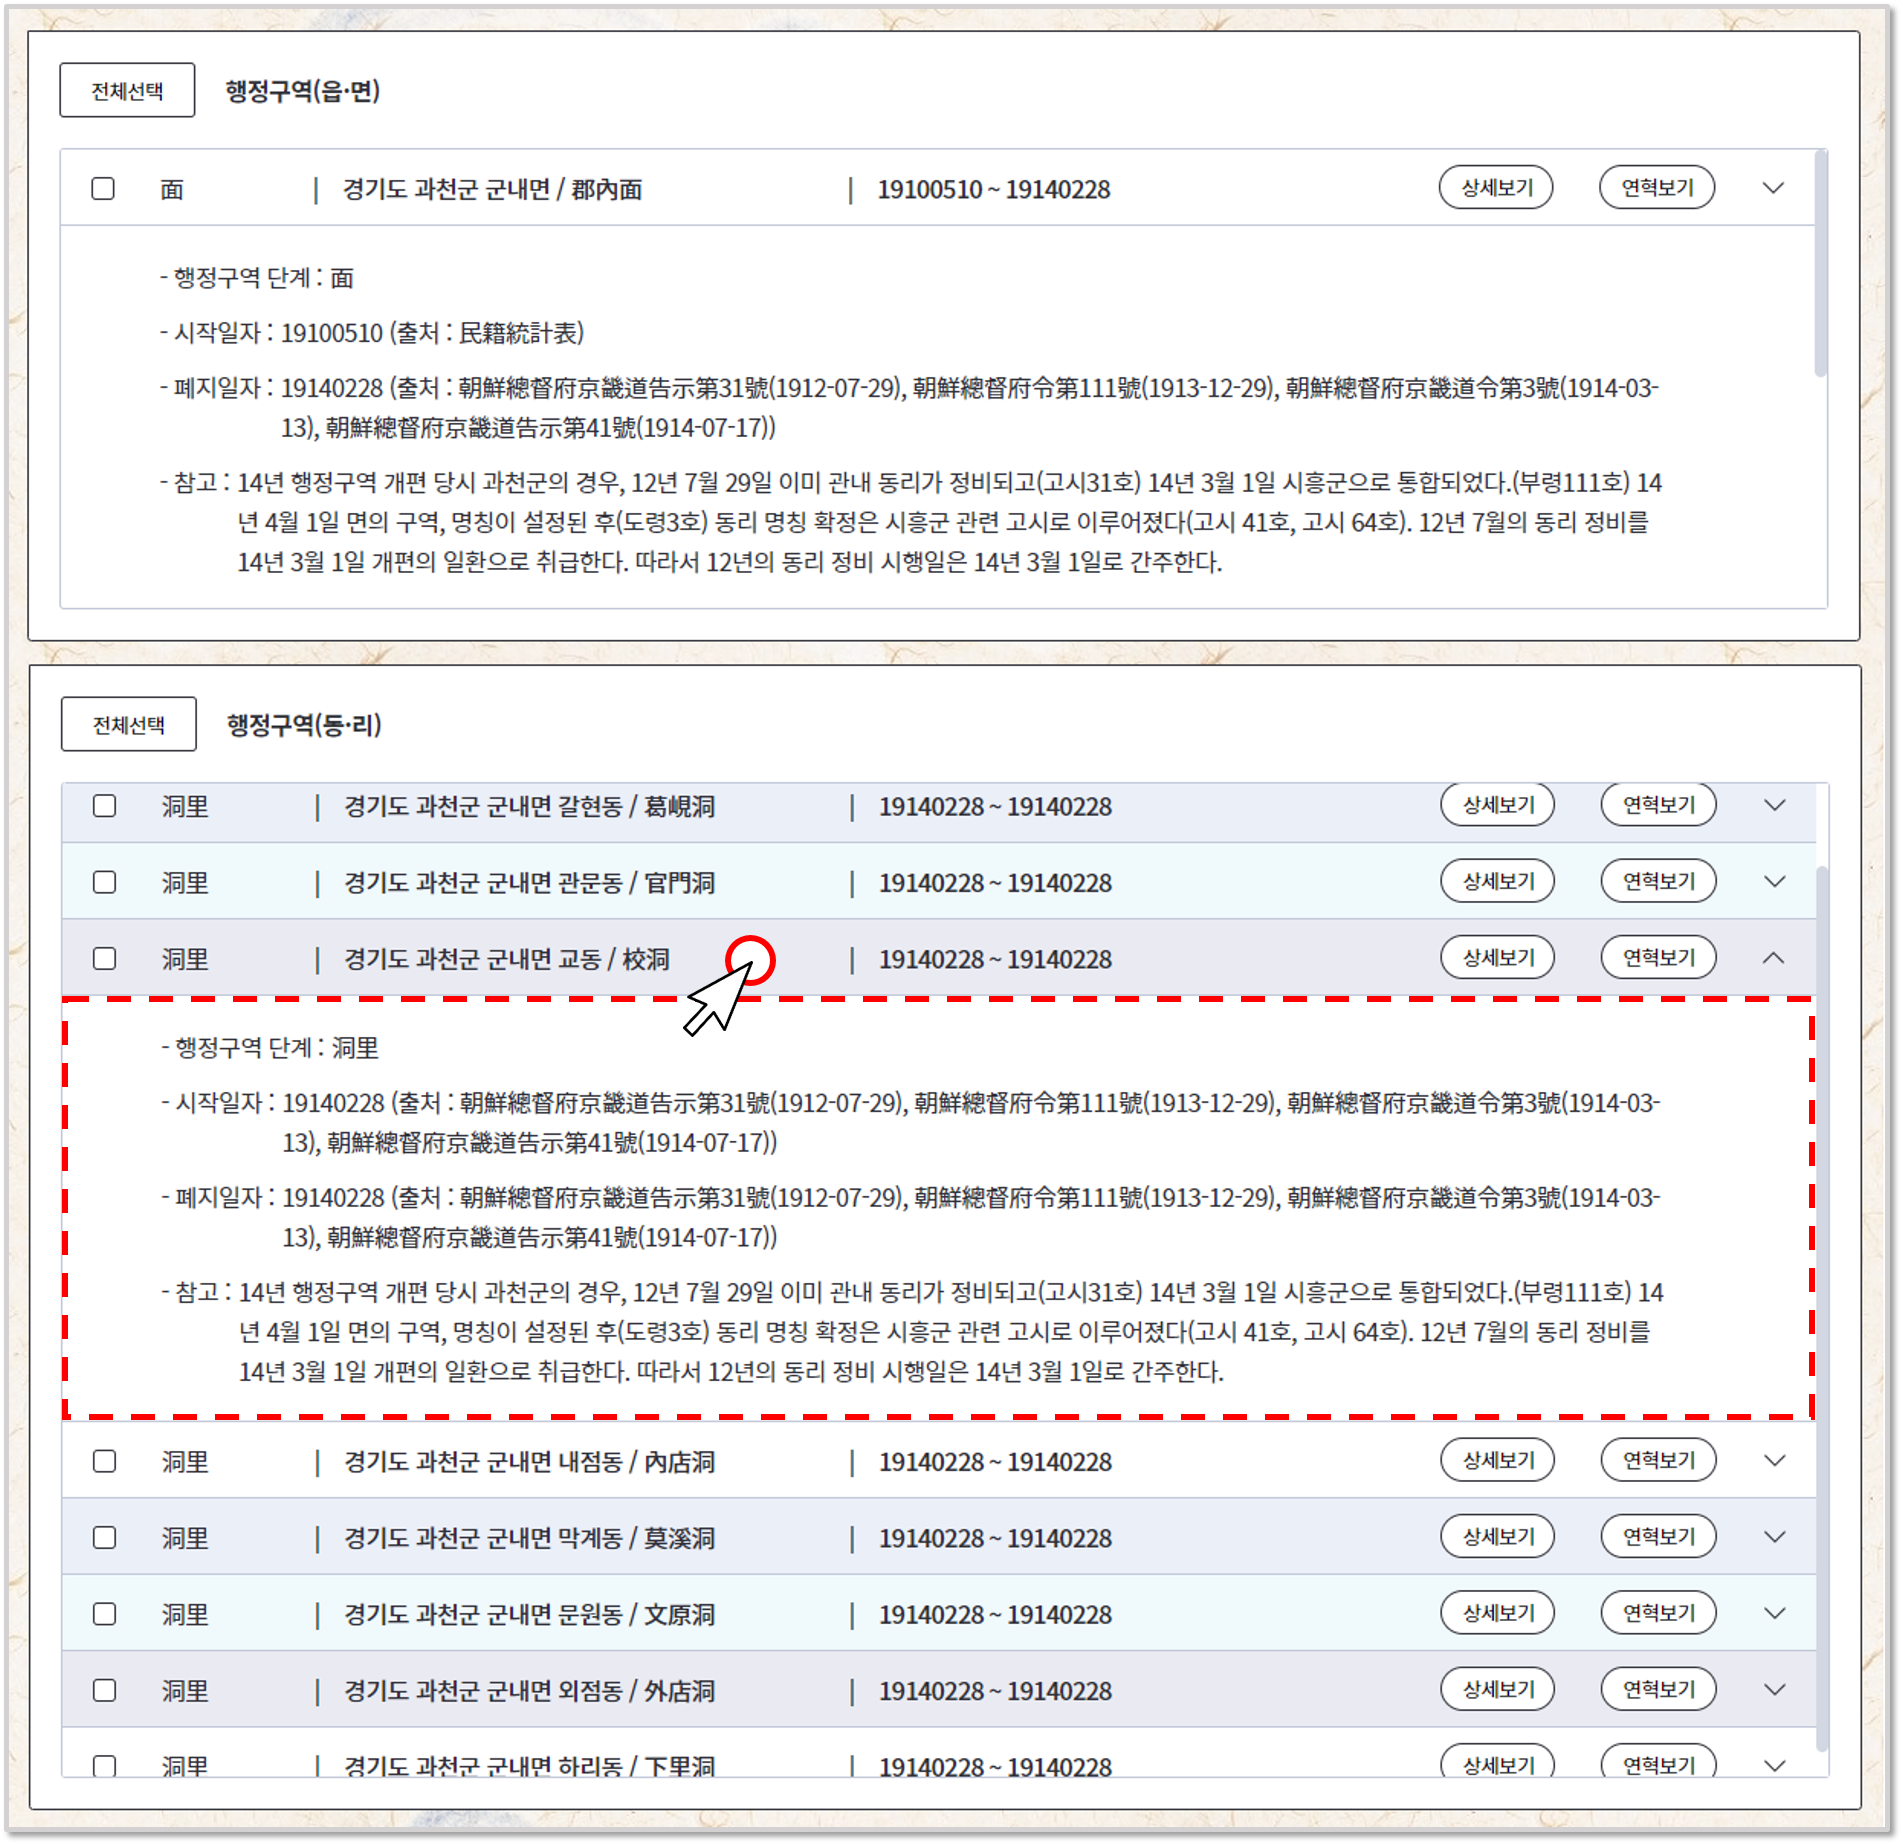This screenshot has width=1903, height=1845.
Task: Check the 외점동 / 外店洞 row checkbox
Action: (104, 1692)
